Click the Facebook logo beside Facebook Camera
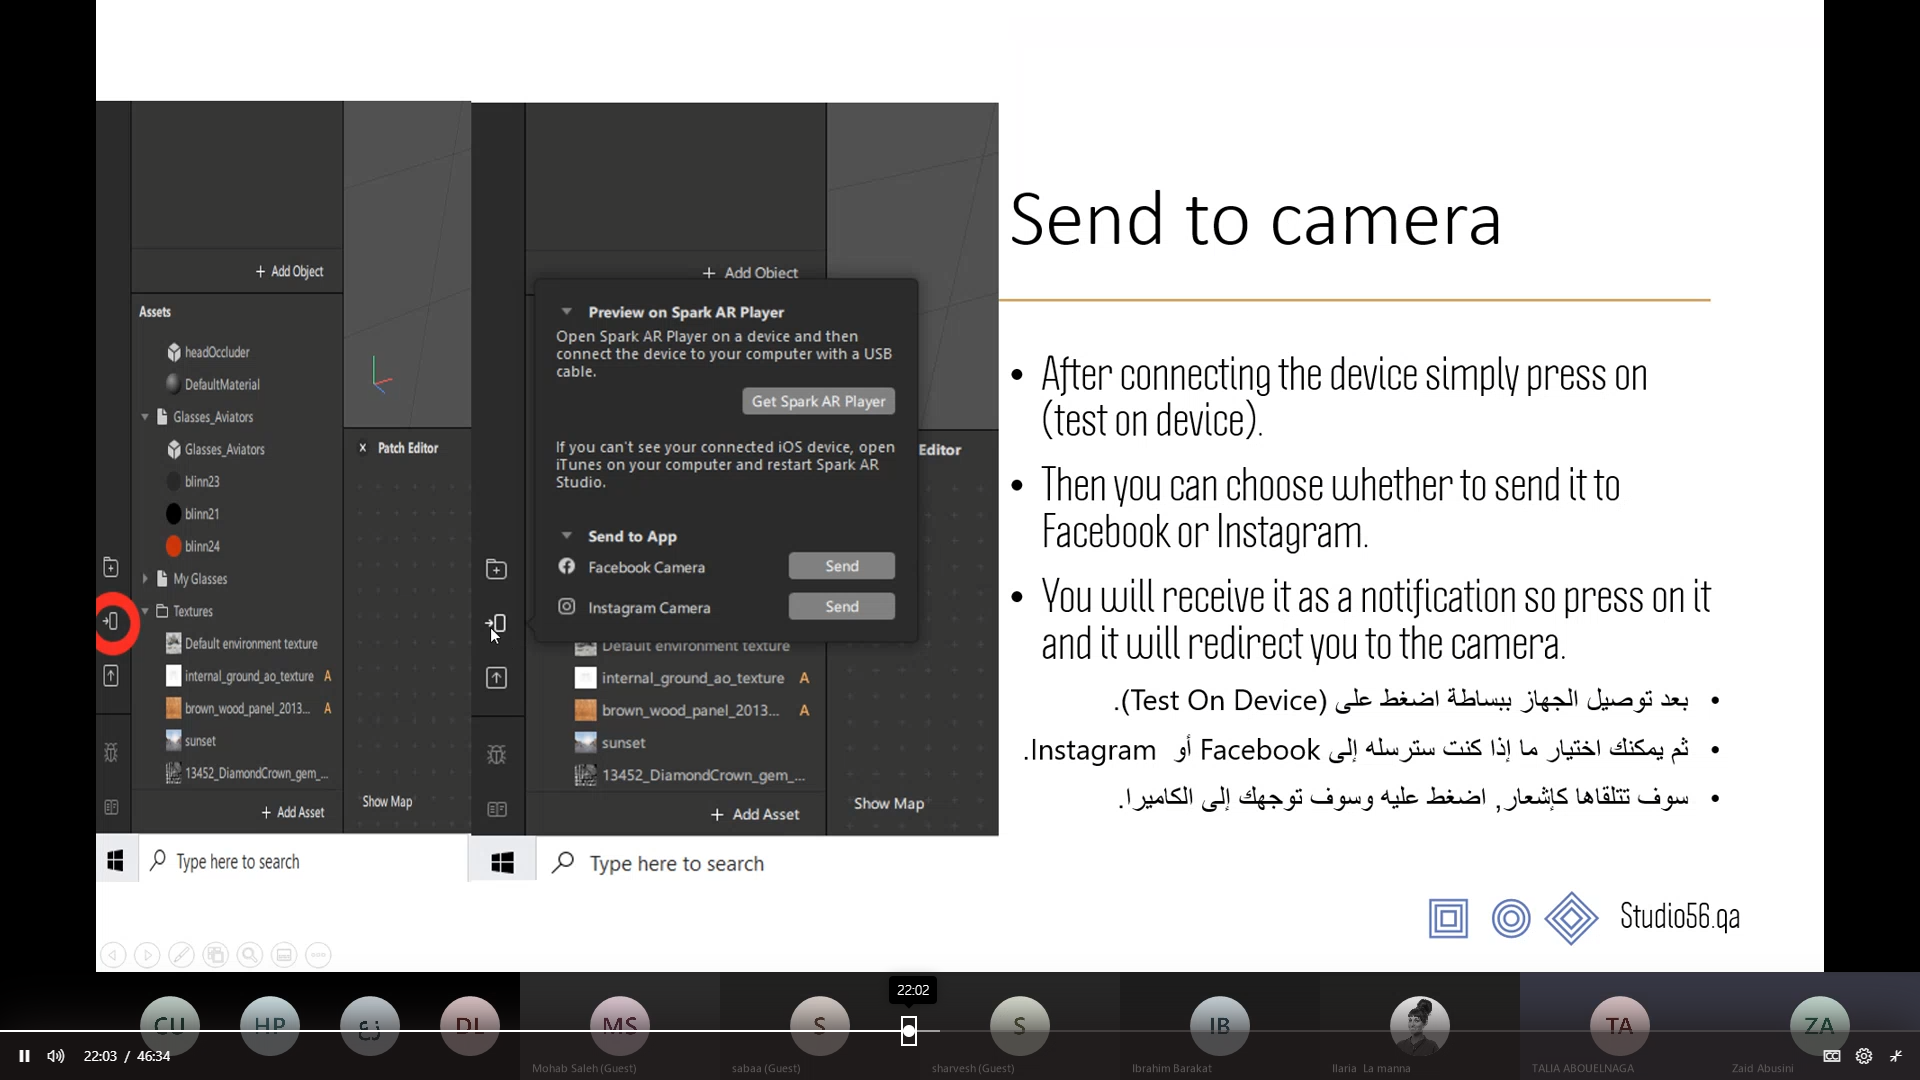This screenshot has width=1920, height=1080. click(567, 566)
